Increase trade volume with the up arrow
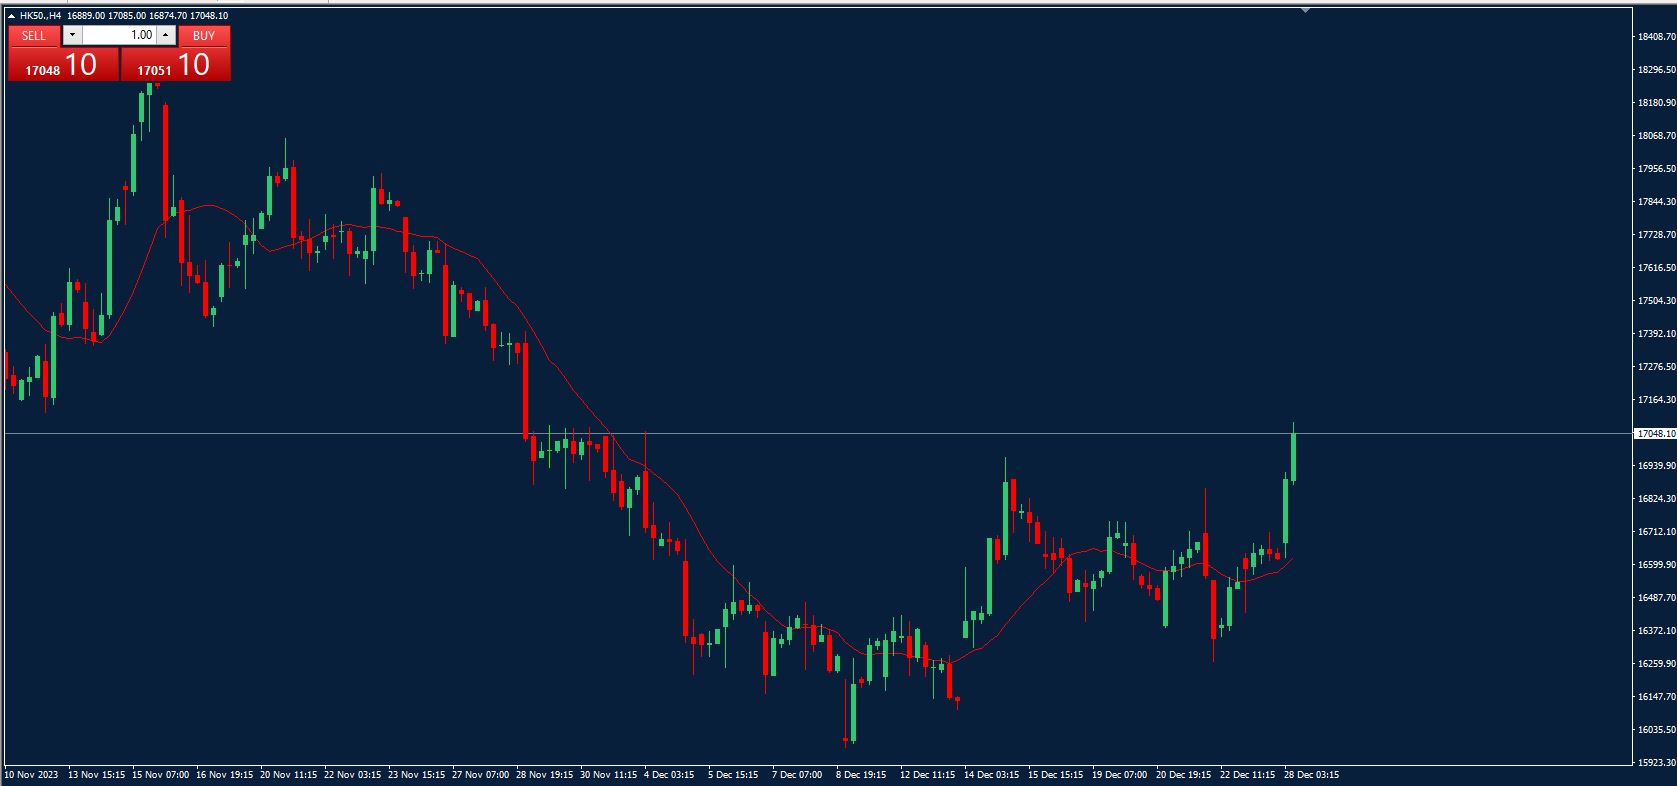This screenshot has width=1677, height=786. click(x=166, y=35)
